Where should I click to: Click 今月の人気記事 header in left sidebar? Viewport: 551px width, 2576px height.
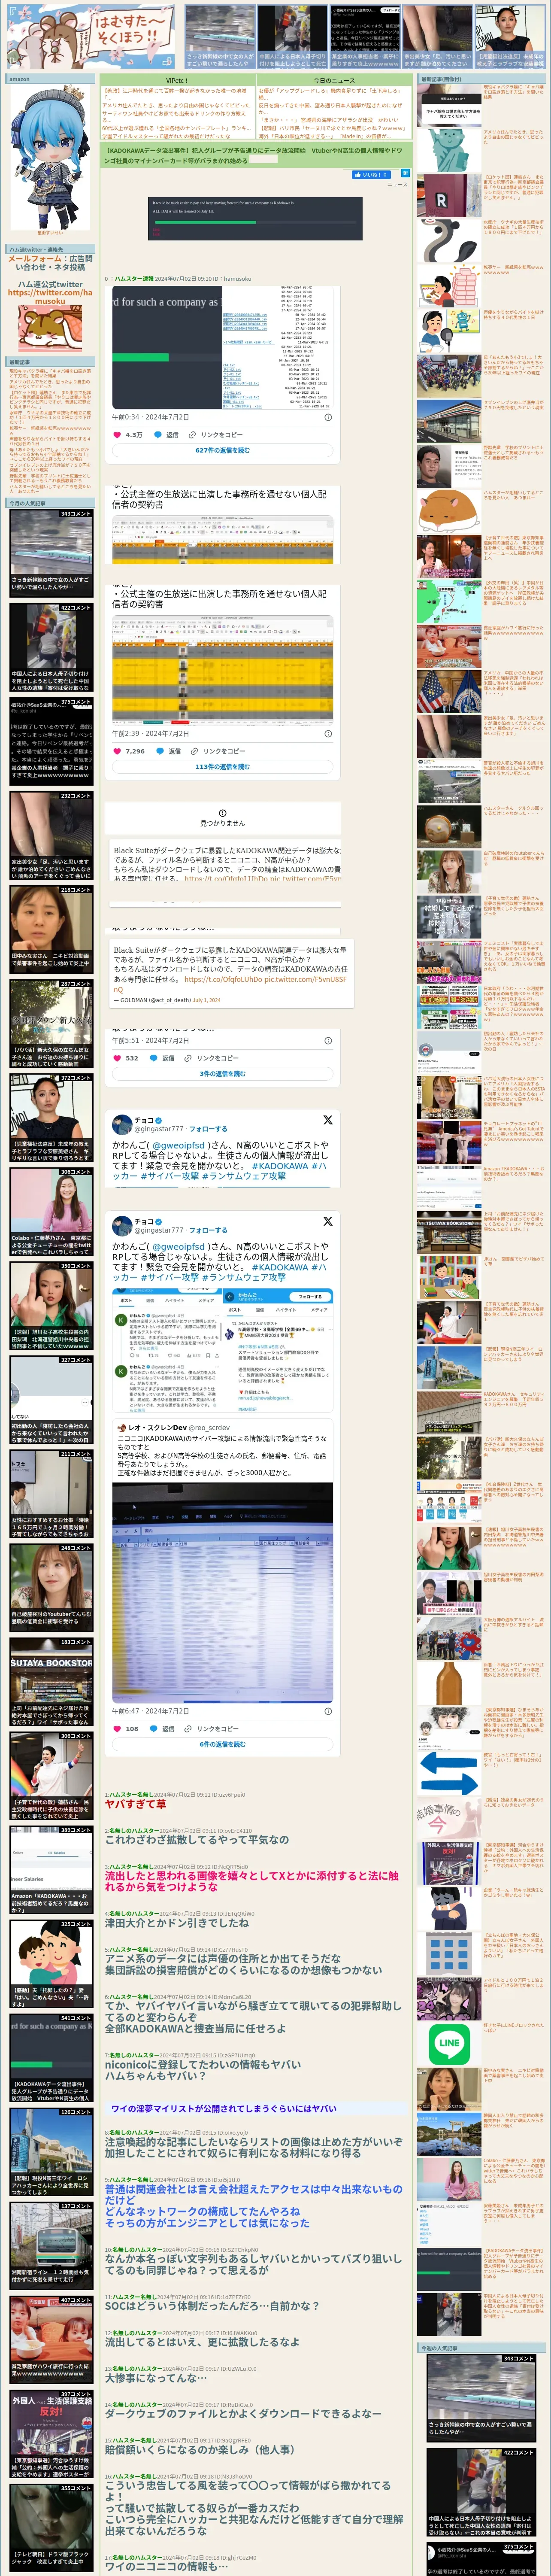click(50, 503)
